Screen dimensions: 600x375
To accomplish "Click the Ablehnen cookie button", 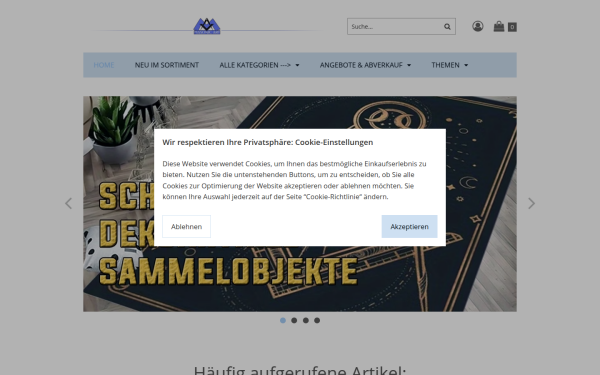I will coord(186,227).
